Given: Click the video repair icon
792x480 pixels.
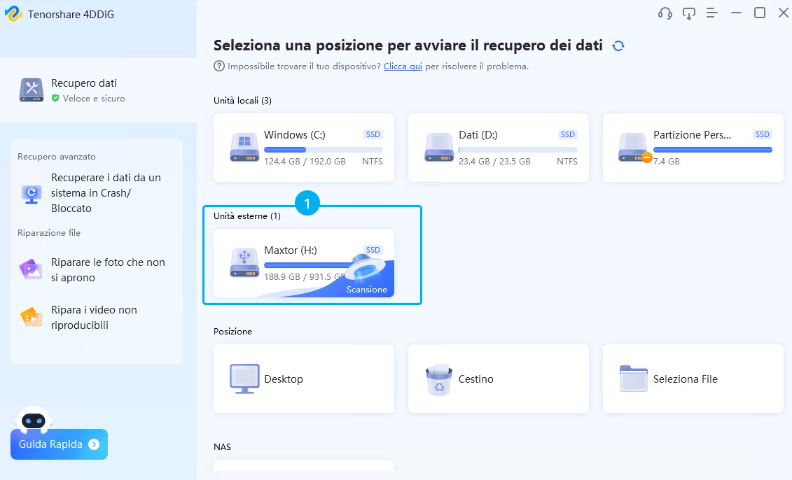Looking at the screenshot, I should click(31, 317).
